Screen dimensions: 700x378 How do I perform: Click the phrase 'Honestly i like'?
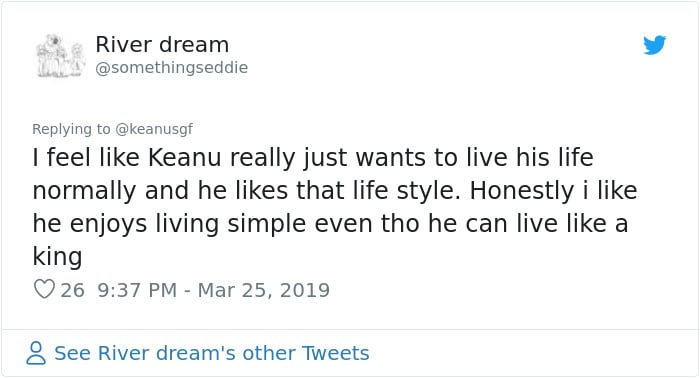pos(553,191)
